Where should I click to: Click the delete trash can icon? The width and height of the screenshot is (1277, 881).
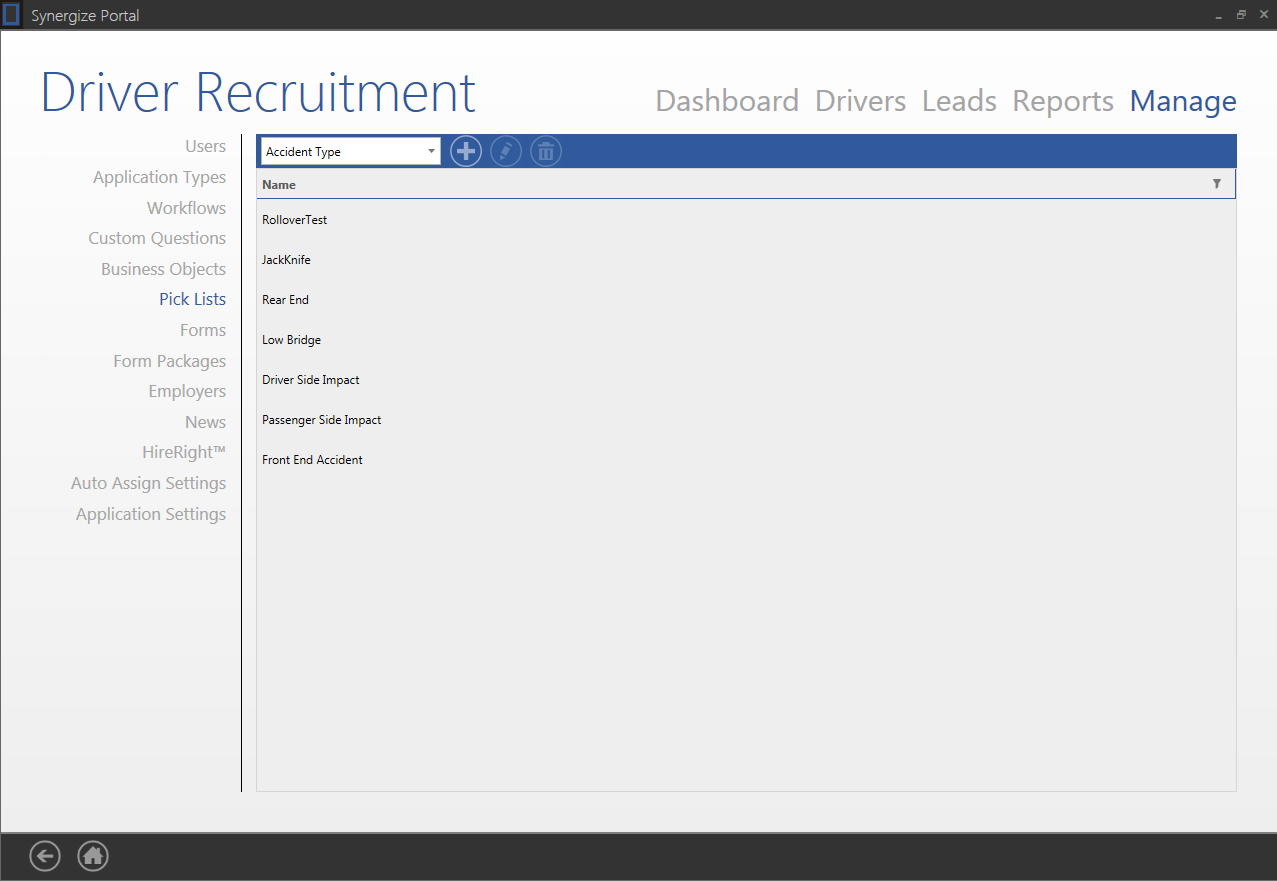(546, 151)
